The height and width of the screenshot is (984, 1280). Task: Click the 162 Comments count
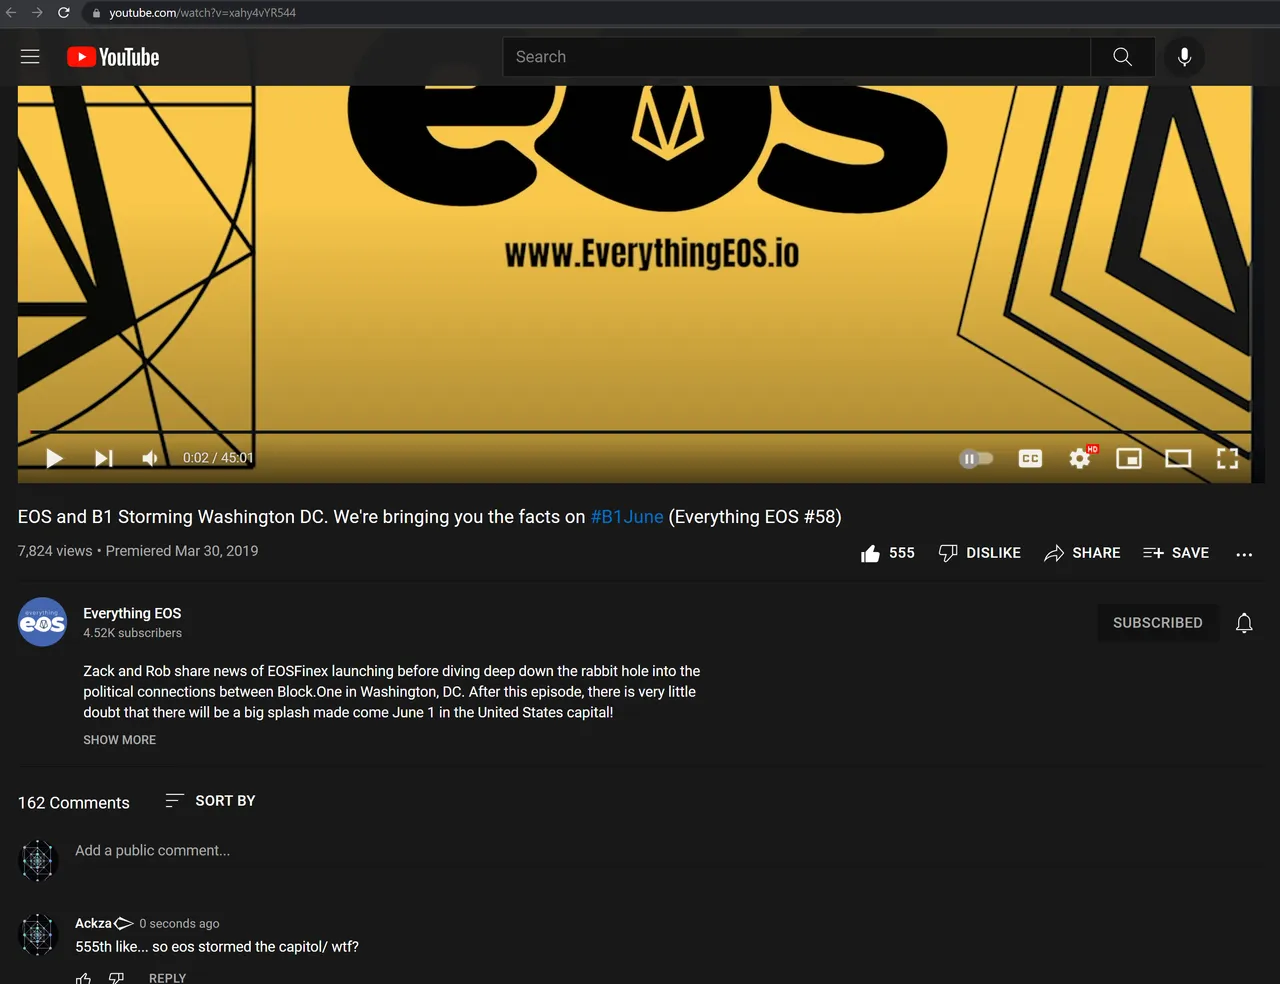(74, 803)
